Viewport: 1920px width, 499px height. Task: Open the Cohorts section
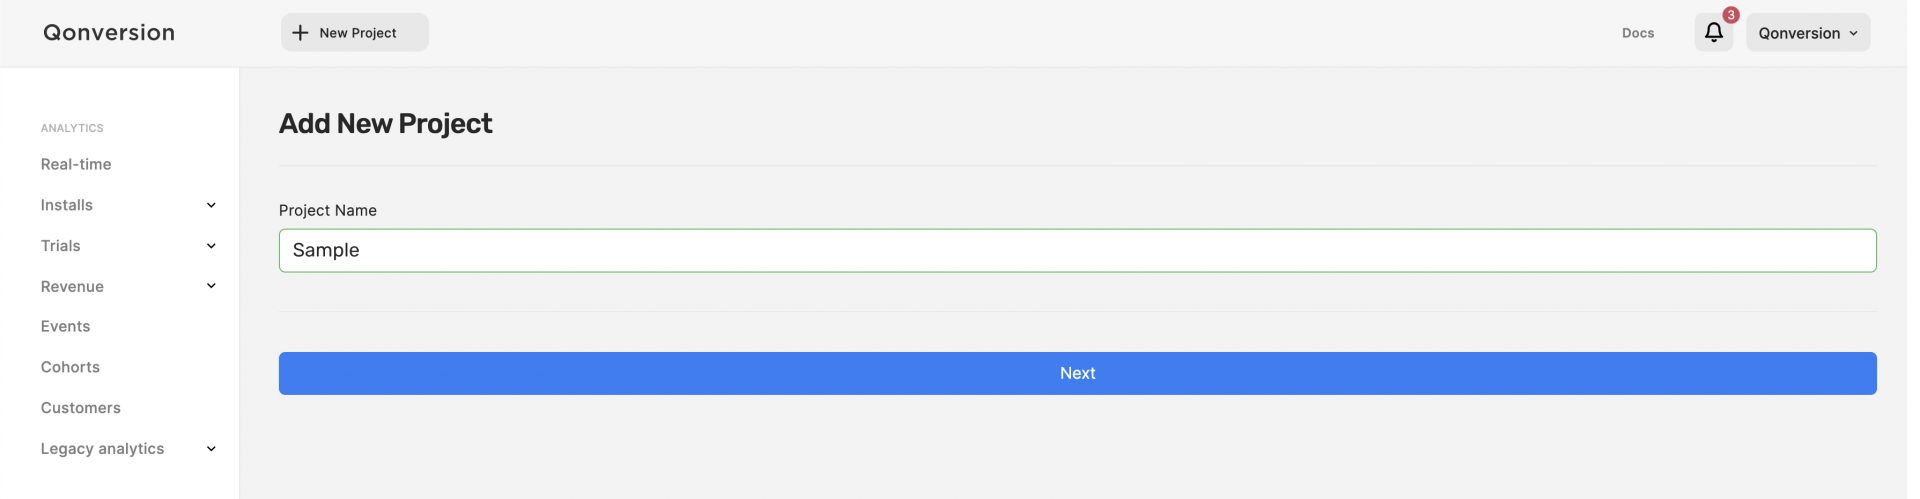(x=70, y=367)
